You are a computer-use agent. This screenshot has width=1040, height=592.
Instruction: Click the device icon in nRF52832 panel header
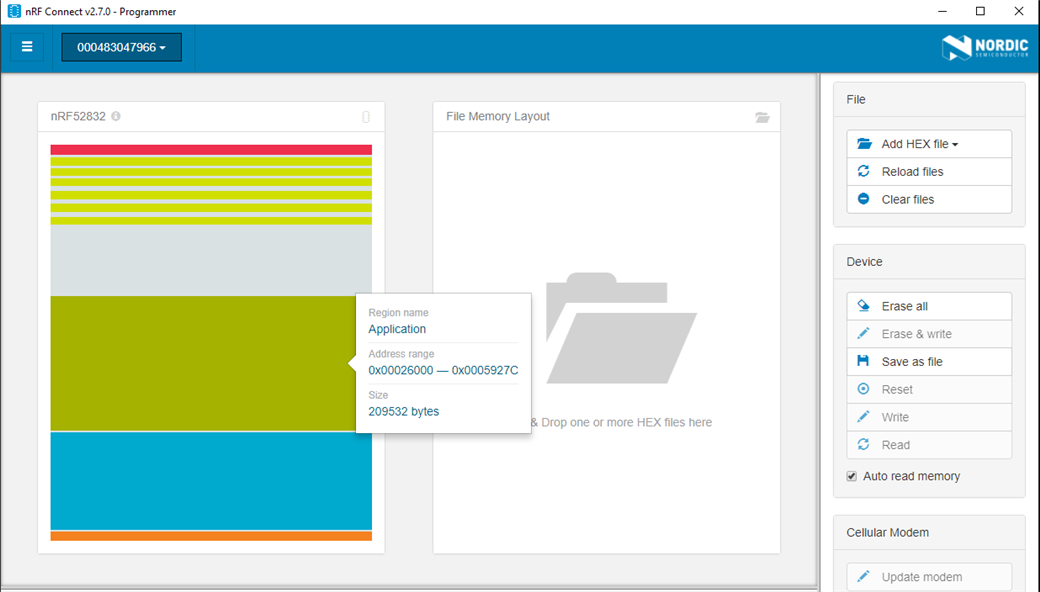[365, 117]
